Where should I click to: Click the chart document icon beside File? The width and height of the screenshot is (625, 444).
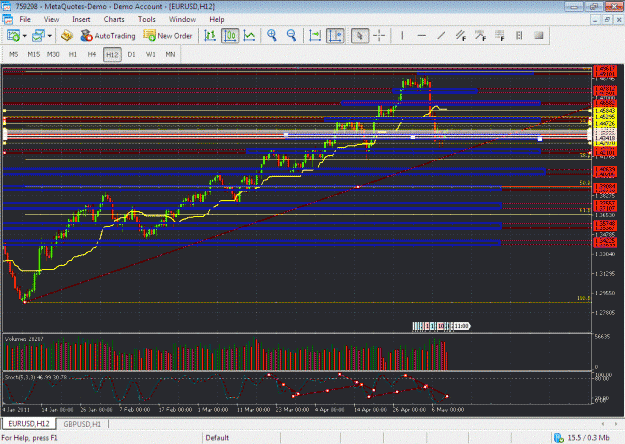[x=8, y=19]
